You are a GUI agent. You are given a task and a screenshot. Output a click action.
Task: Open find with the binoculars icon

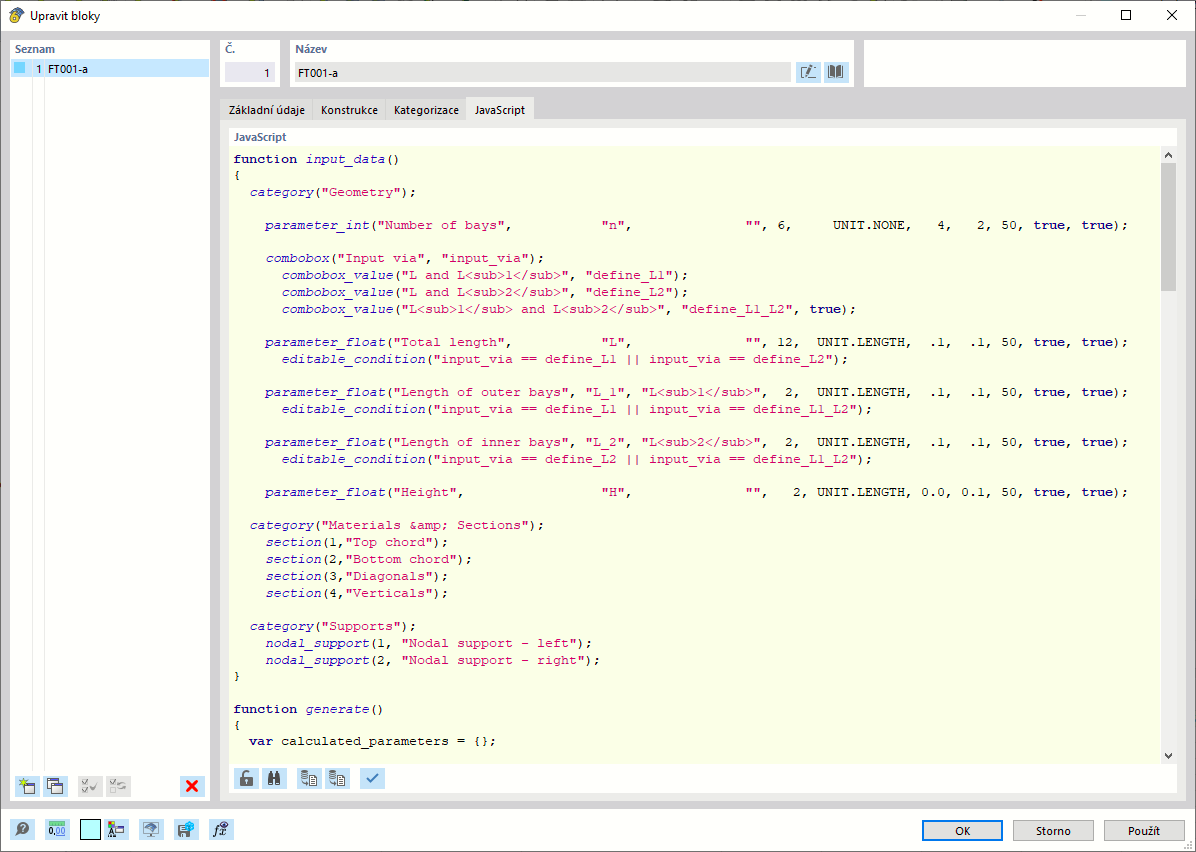coord(275,778)
